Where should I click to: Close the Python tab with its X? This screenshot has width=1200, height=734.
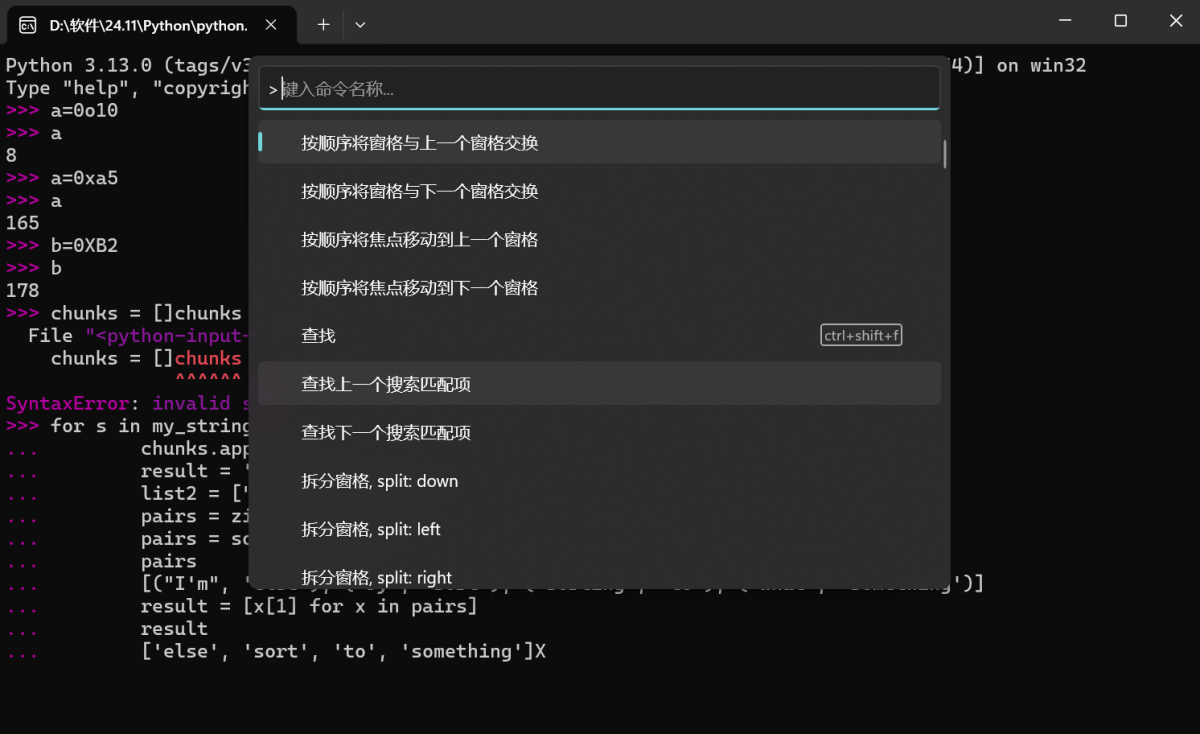(270, 24)
